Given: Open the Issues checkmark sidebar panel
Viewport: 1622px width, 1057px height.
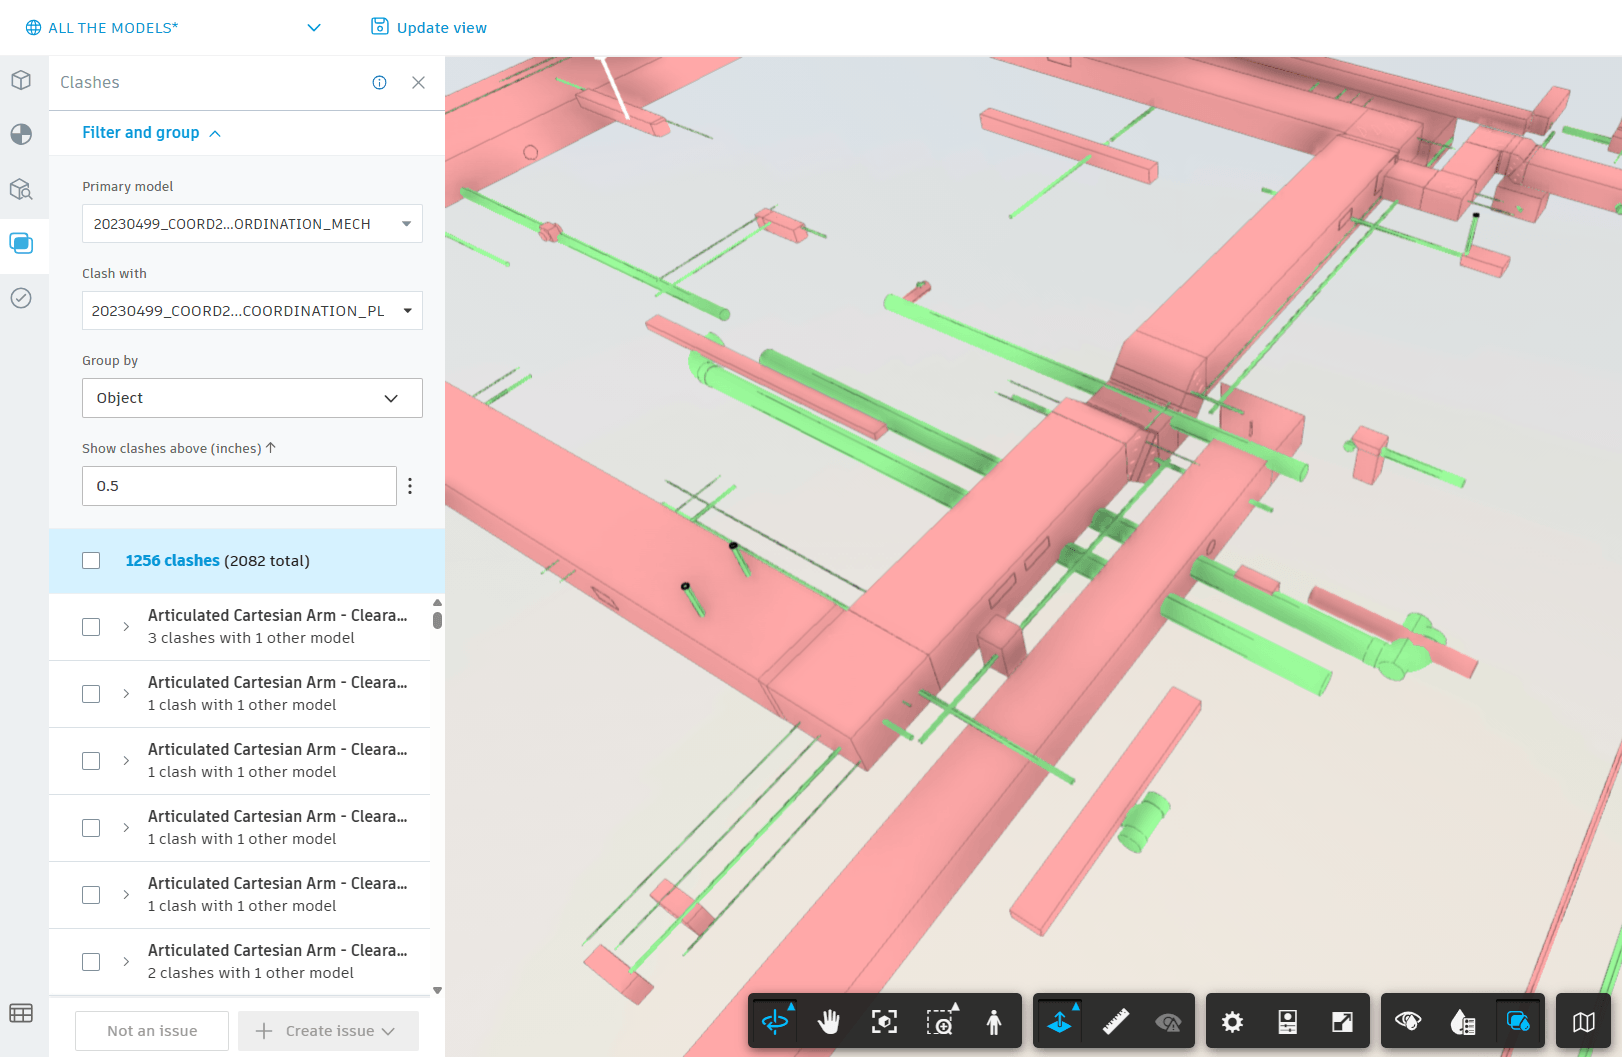Looking at the screenshot, I should click(21, 298).
